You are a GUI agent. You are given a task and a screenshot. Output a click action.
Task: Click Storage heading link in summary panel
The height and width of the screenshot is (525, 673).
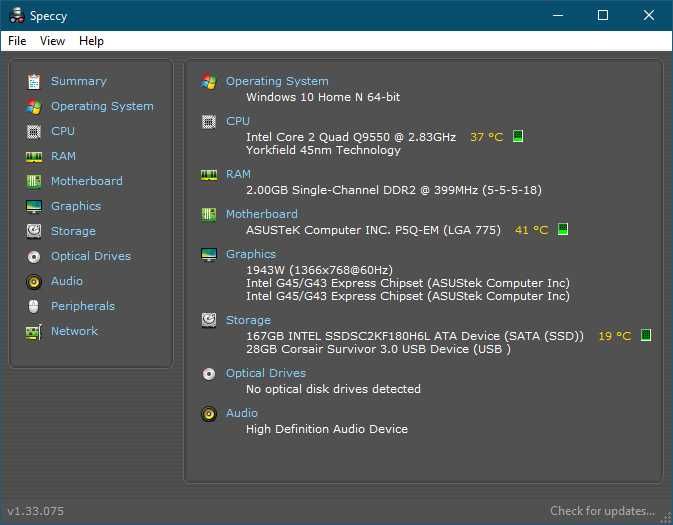[x=249, y=320]
